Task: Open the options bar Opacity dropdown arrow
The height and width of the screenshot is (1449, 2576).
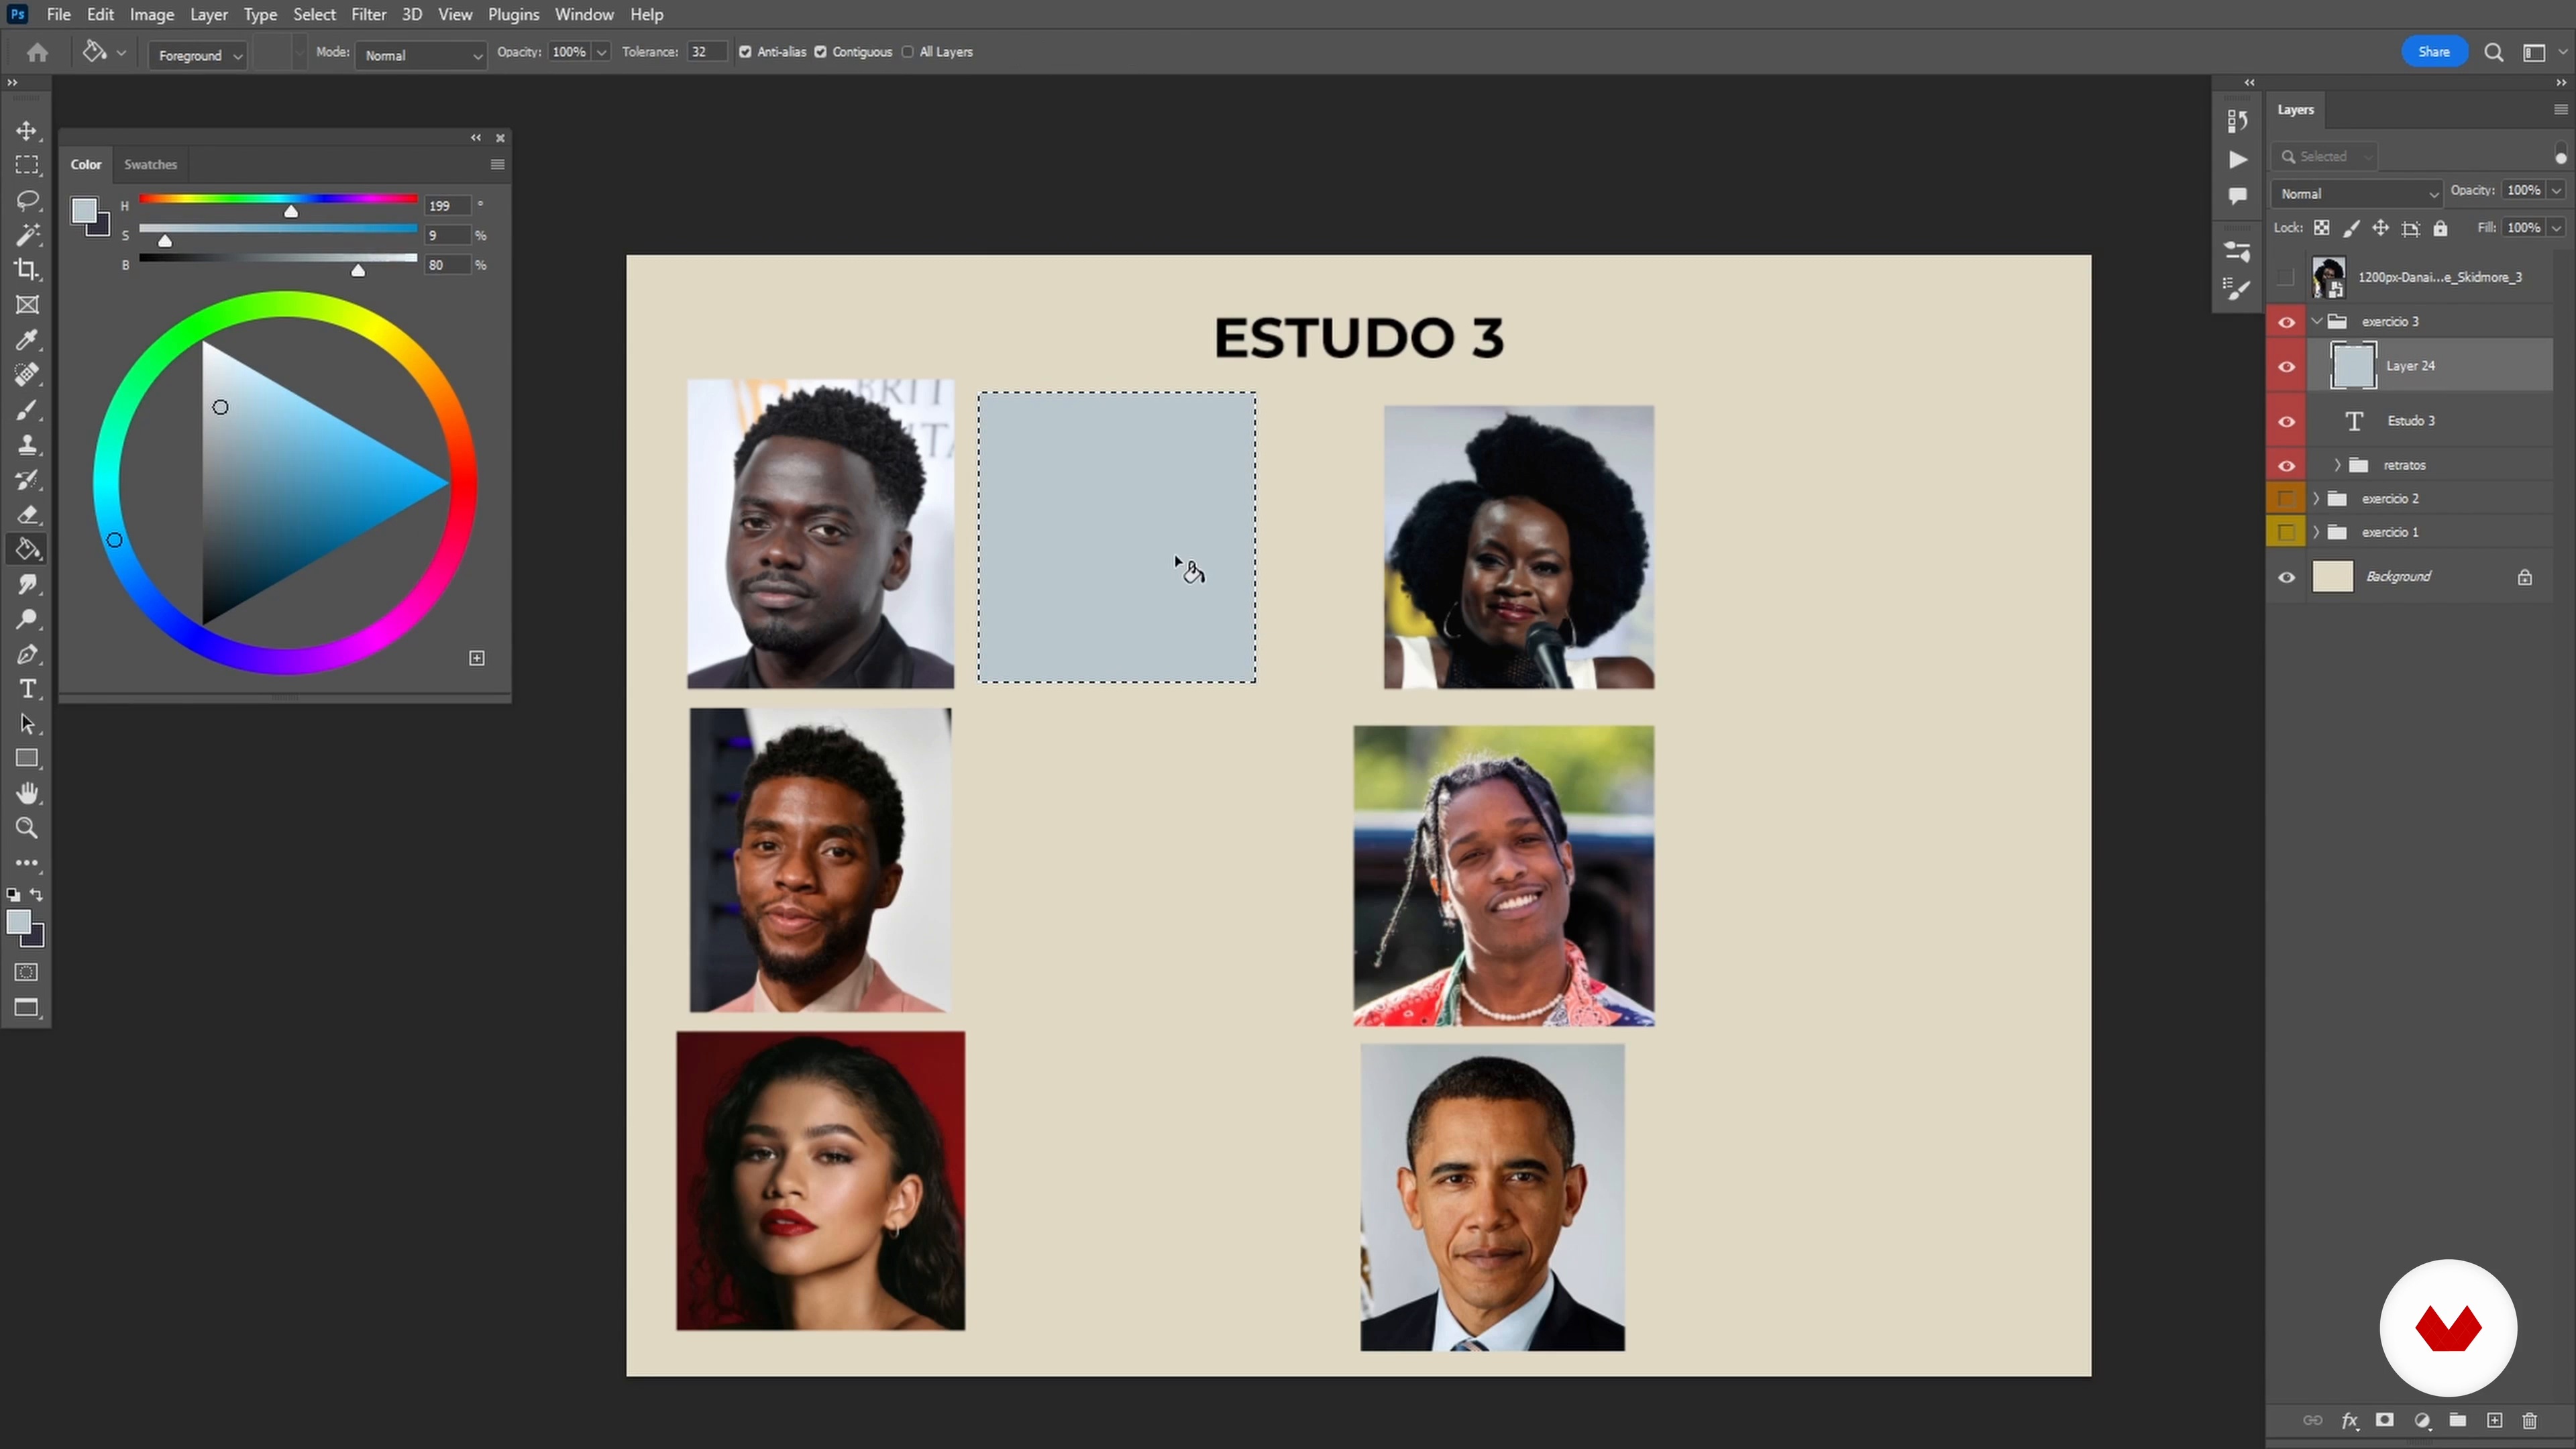Action: point(601,52)
